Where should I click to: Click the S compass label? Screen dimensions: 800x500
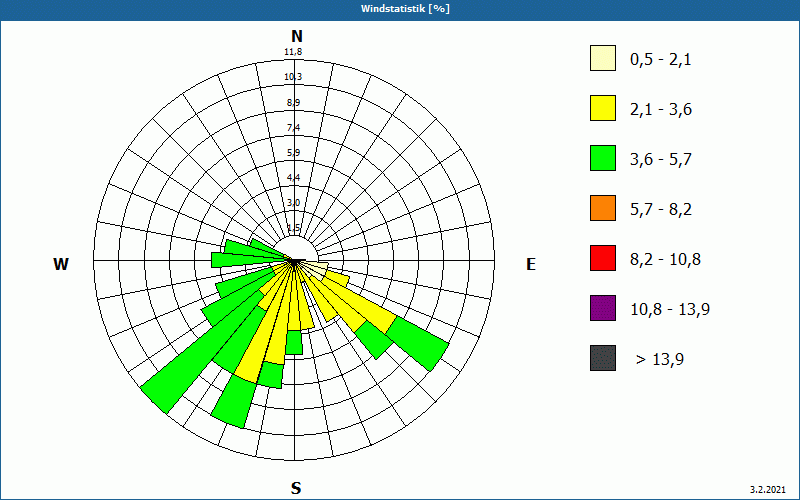pos(296,488)
